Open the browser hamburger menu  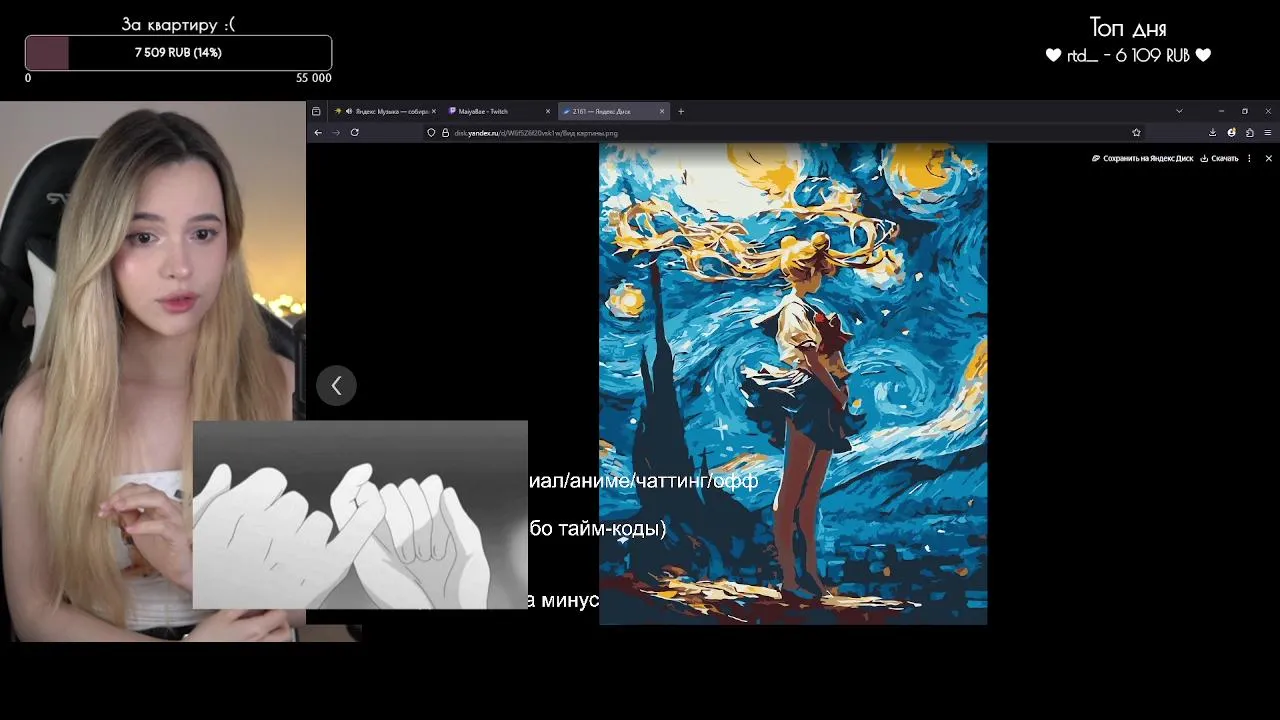(1268, 132)
